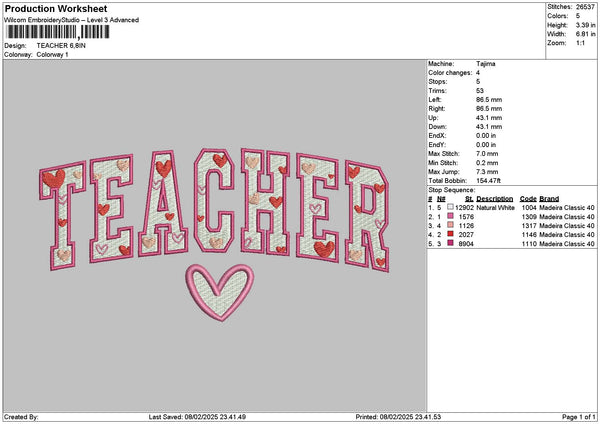The width and height of the screenshot is (600, 424).
Task: Click thread code '1110'
Action: (x=529, y=244)
